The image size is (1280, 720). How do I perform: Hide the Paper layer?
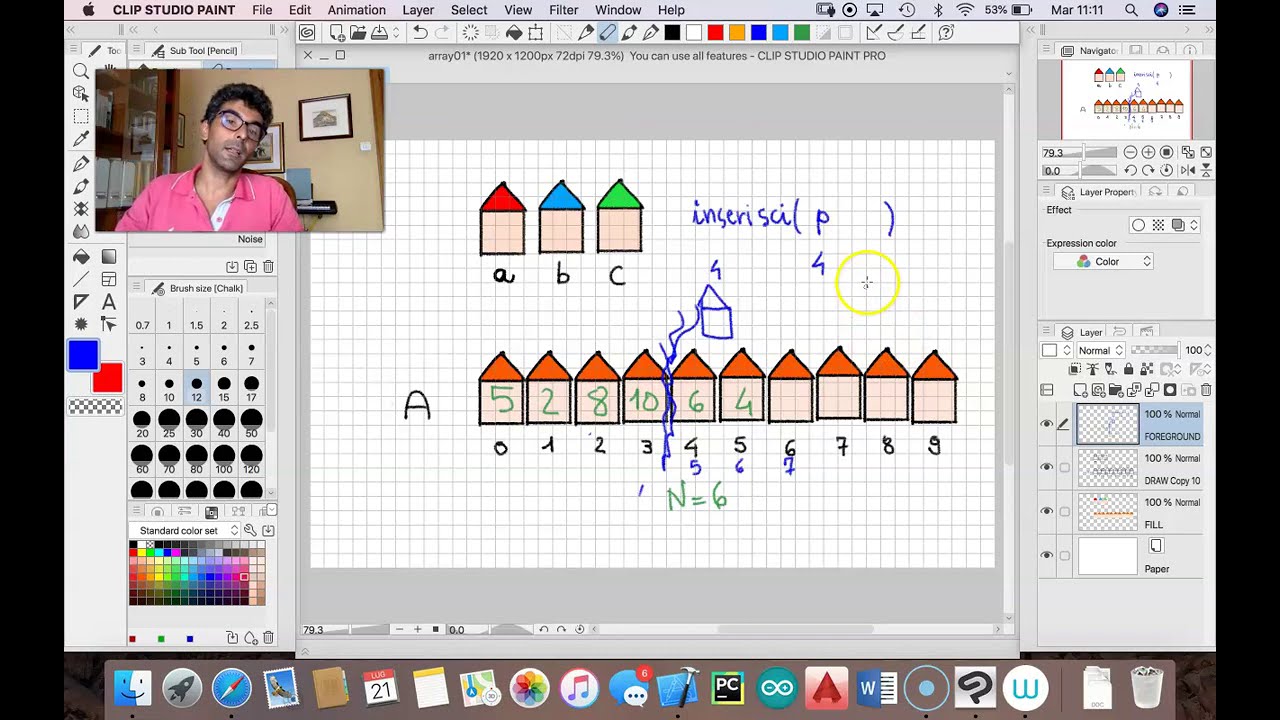point(1047,556)
